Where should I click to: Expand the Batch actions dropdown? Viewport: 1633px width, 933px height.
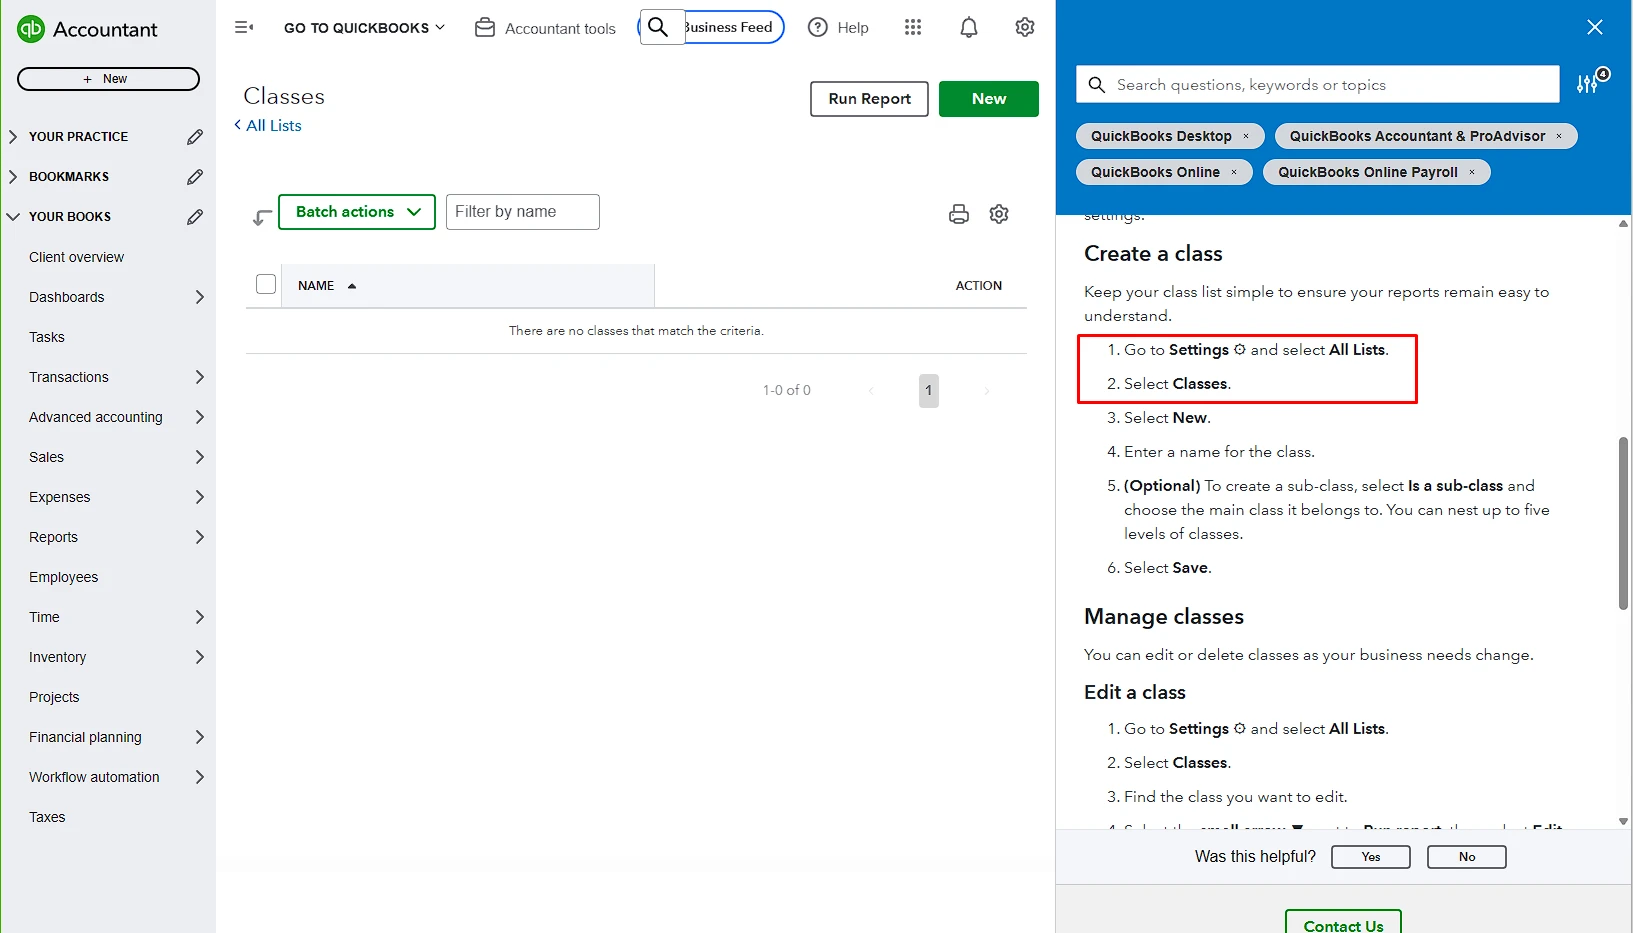356,211
